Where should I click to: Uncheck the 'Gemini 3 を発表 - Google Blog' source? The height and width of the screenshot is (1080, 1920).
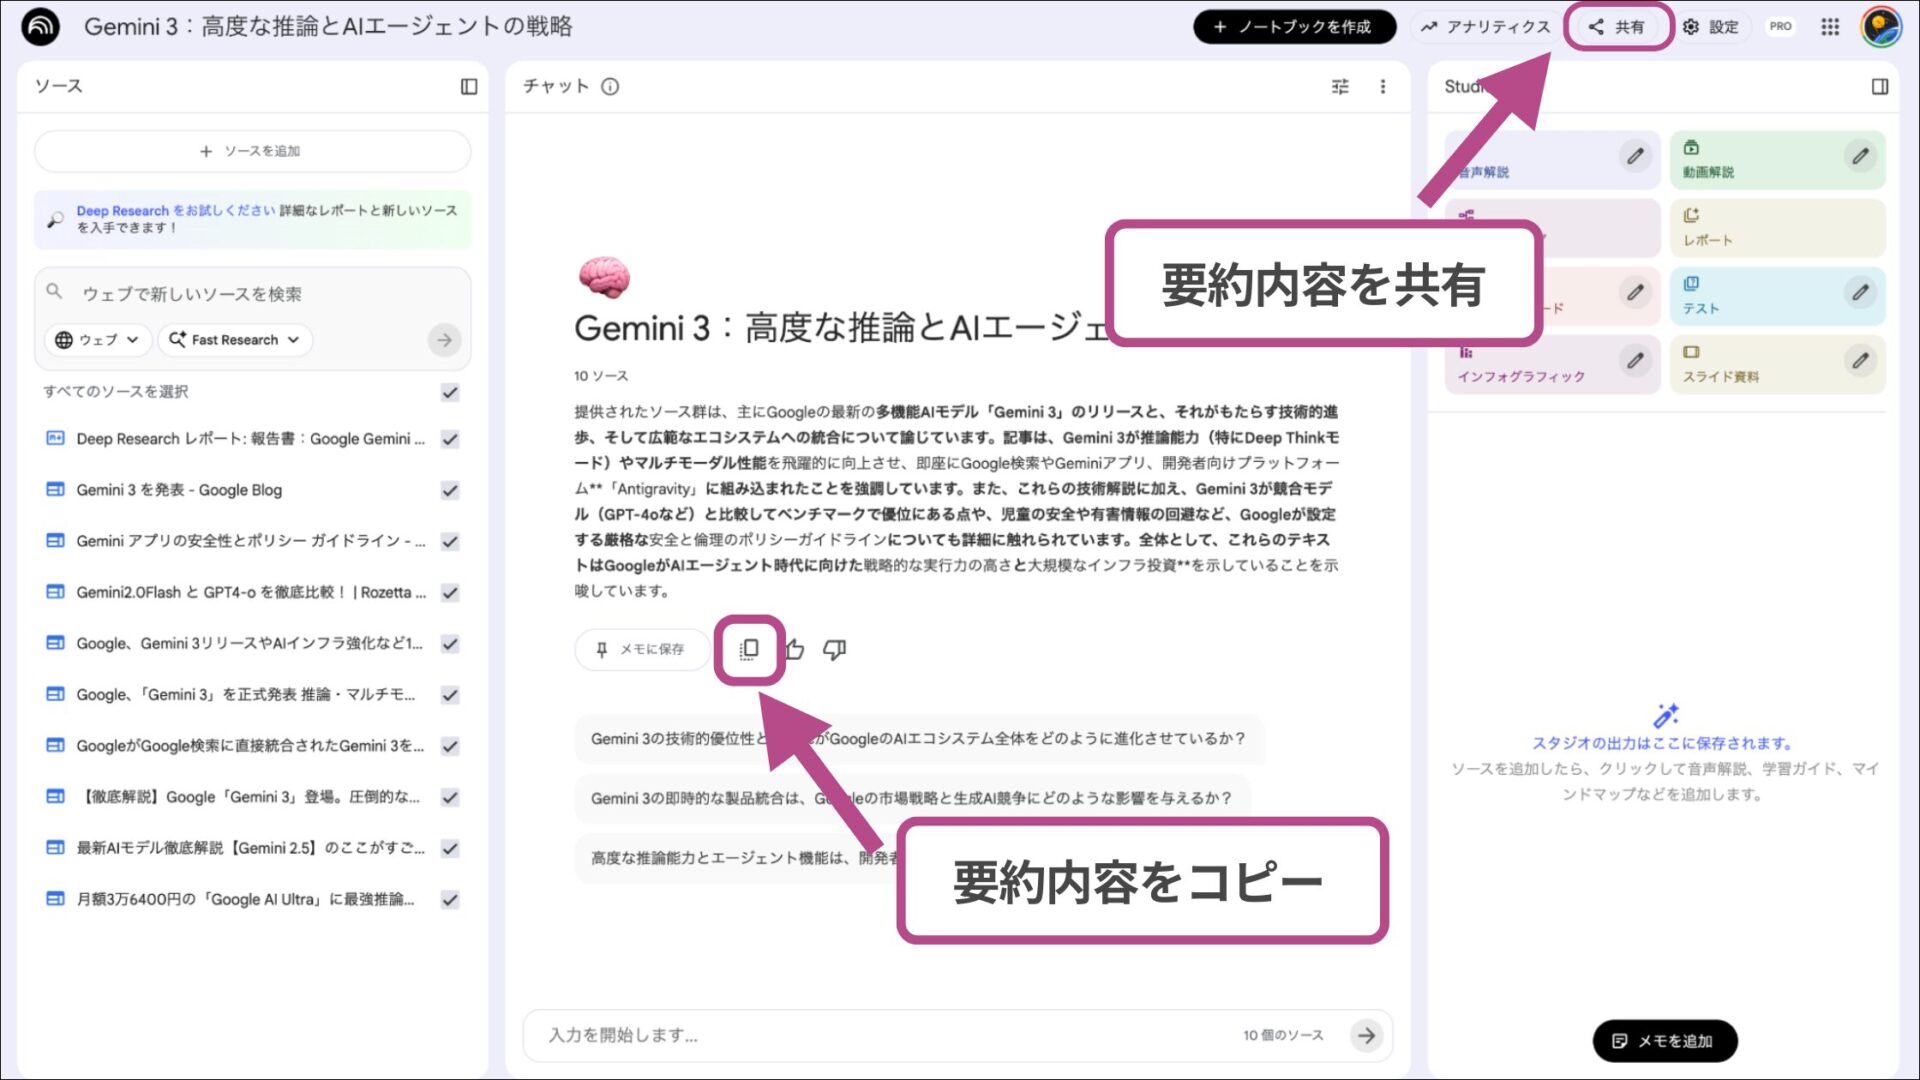[450, 490]
